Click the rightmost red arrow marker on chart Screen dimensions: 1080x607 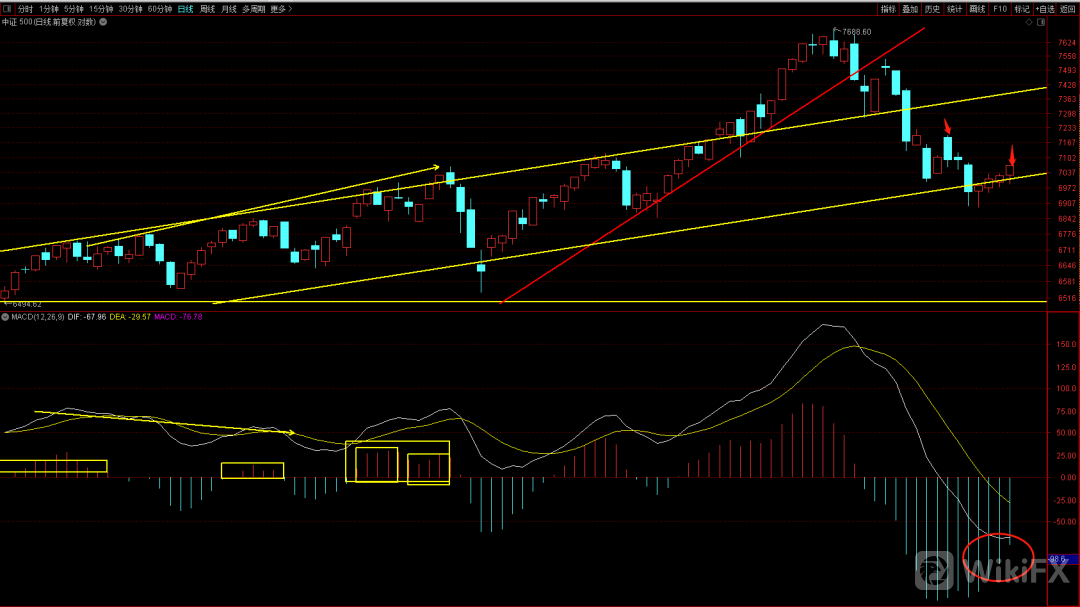[x=1011, y=156]
